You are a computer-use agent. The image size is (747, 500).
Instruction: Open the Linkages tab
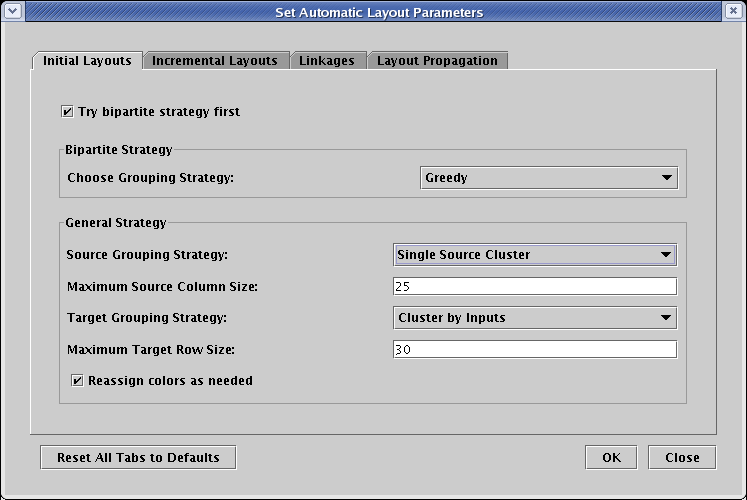(327, 61)
